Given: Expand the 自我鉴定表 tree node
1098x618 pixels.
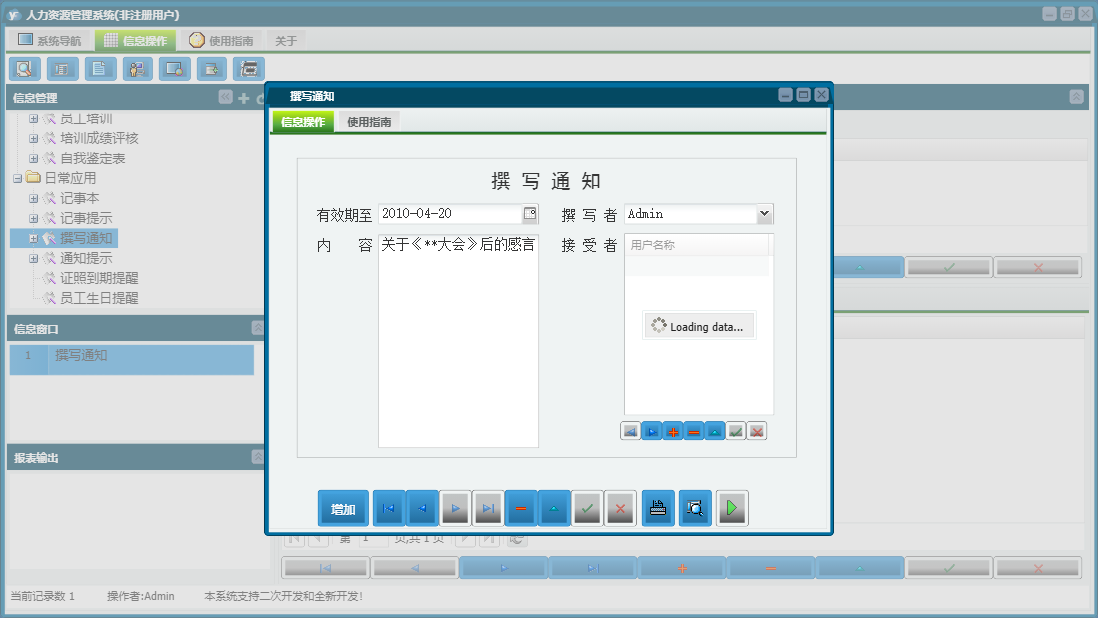Looking at the screenshot, I should 34,158.
